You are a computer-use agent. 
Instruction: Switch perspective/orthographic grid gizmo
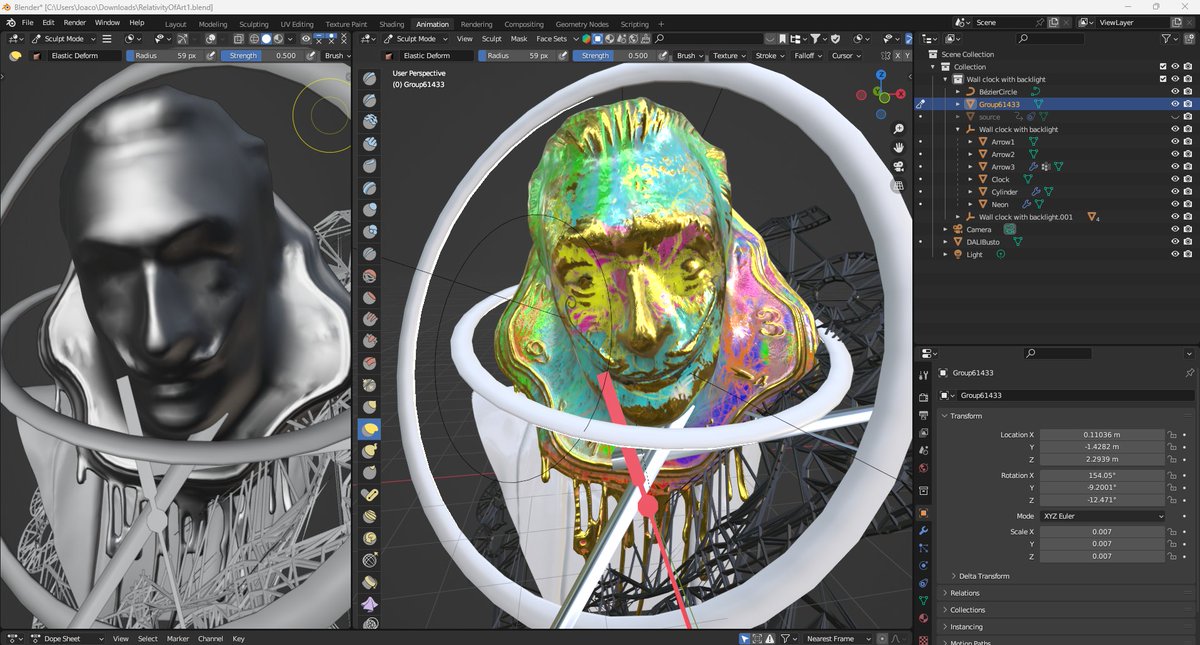click(899, 187)
